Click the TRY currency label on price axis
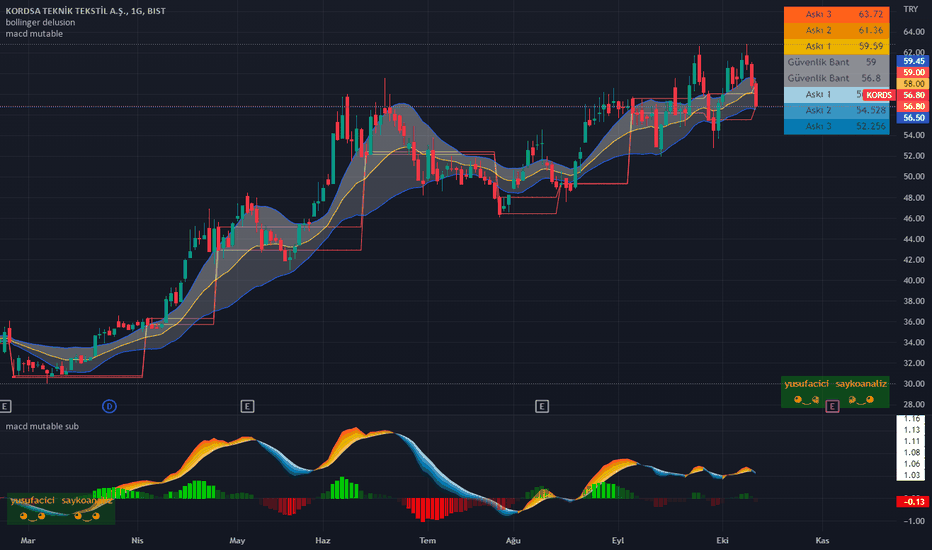Screen dimensions: 932x550 [911, 9]
